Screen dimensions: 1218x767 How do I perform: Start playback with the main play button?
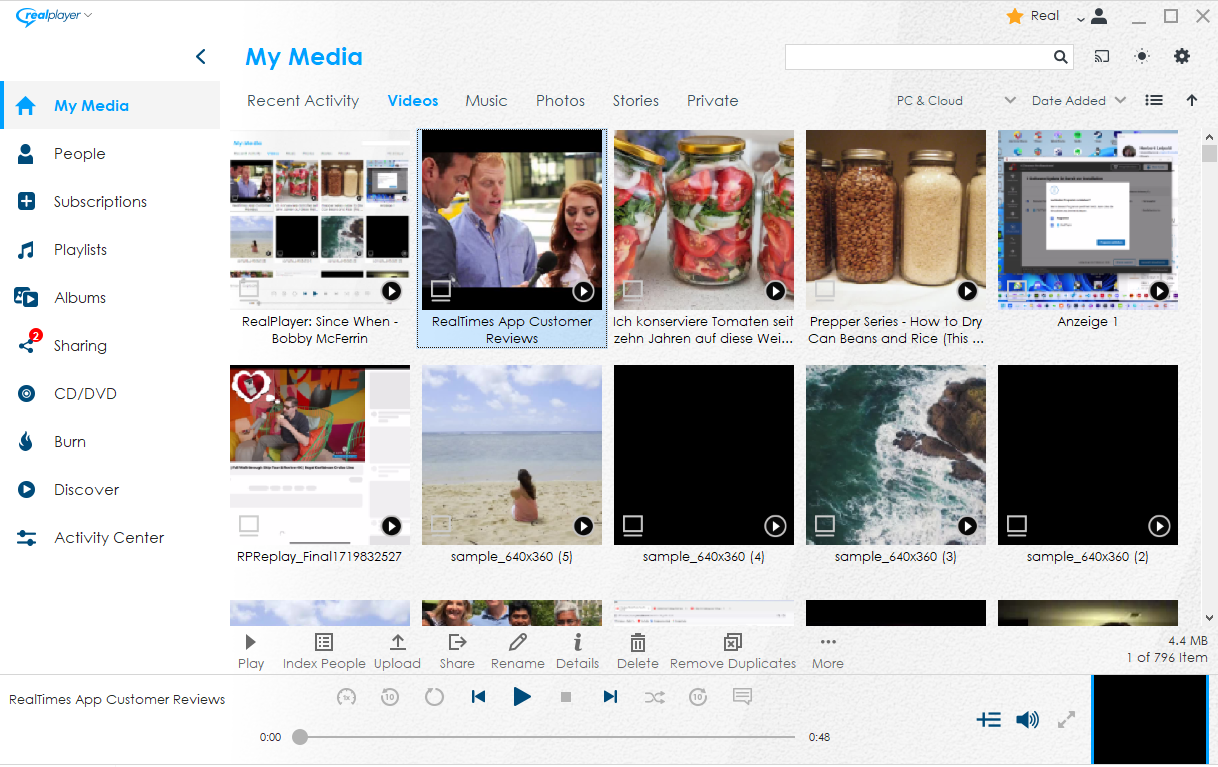[x=522, y=697]
